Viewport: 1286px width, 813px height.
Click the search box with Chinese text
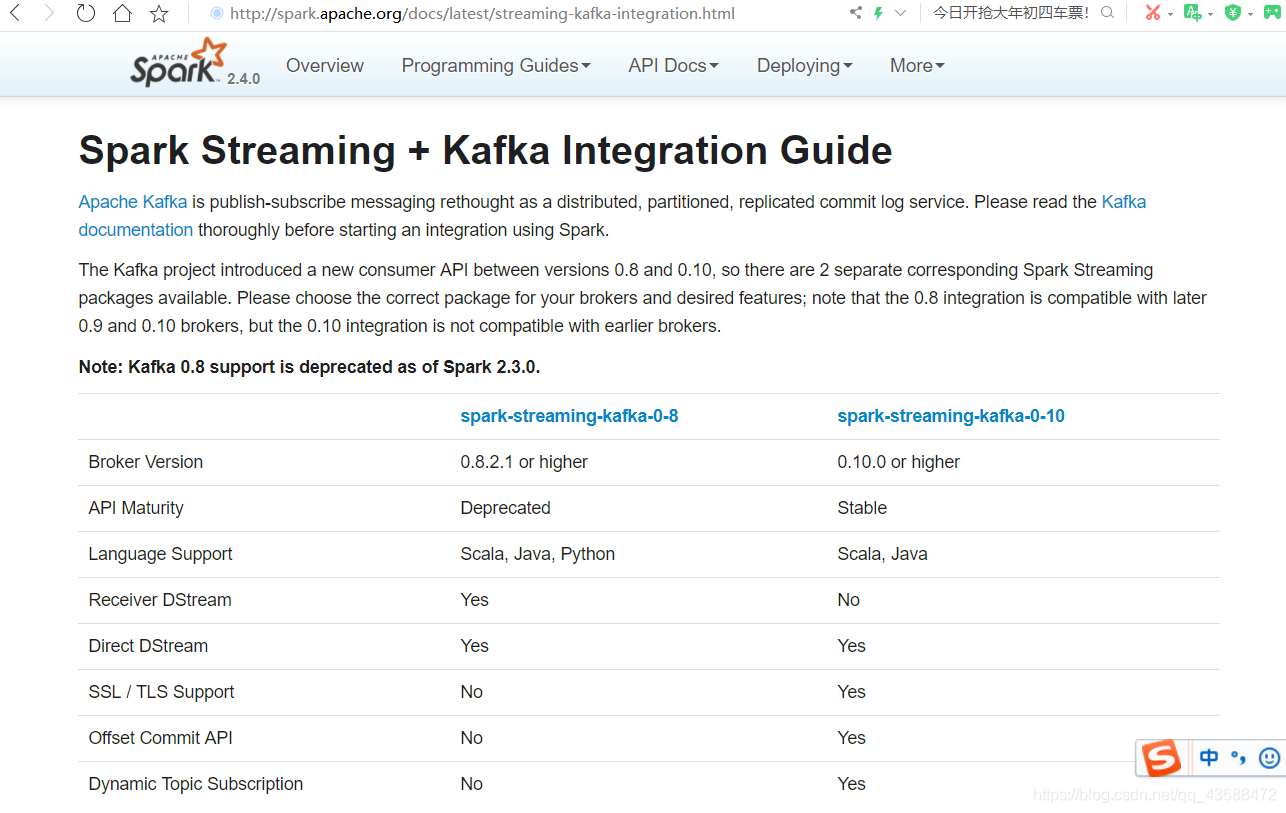(x=1010, y=13)
